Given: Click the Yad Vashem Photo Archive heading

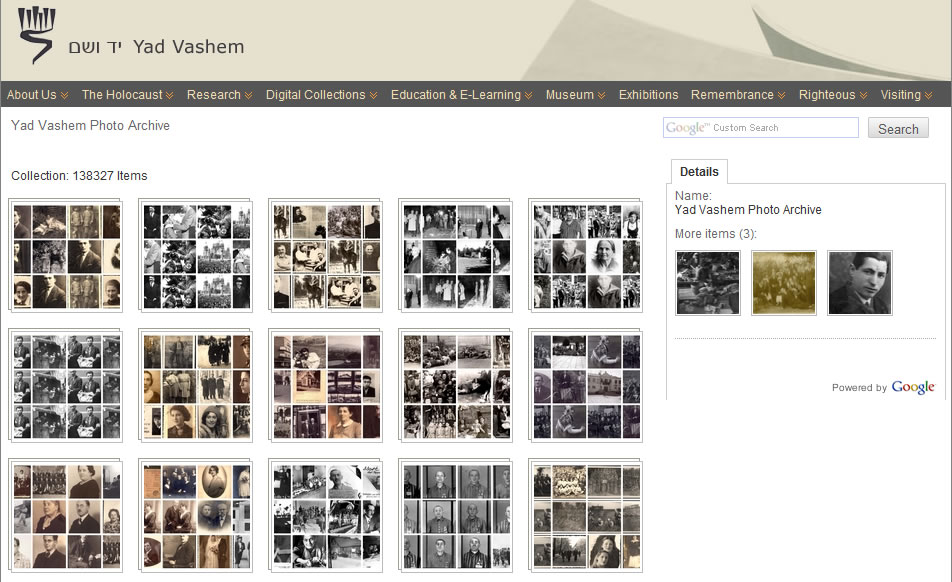Looking at the screenshot, I should point(90,126).
